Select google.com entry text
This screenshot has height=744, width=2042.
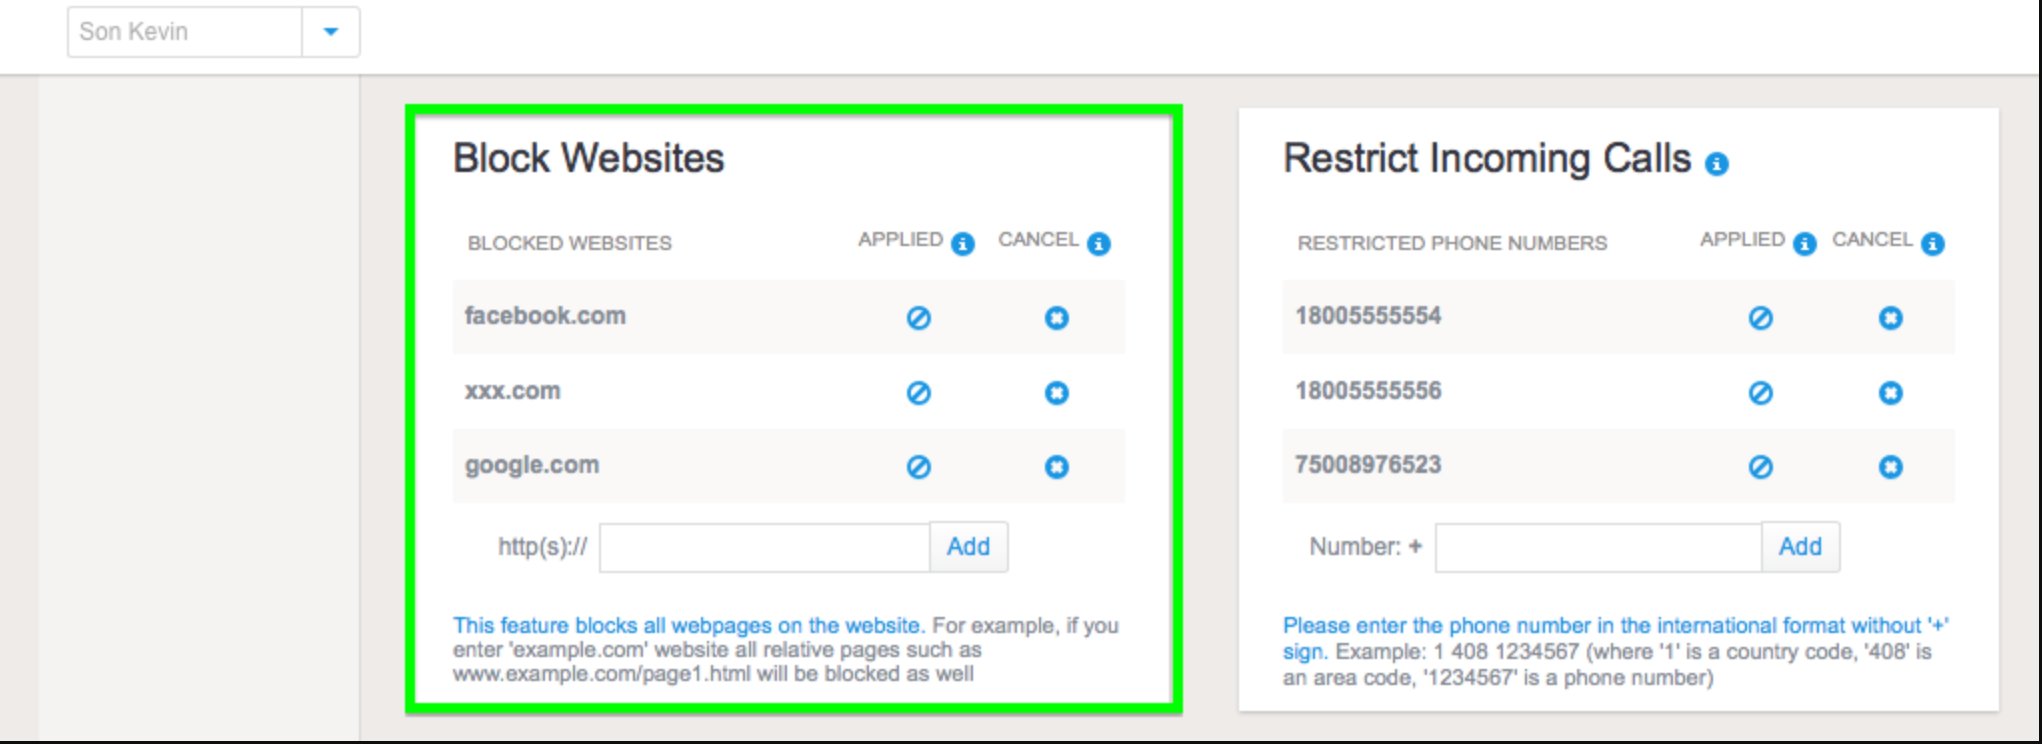point(532,466)
